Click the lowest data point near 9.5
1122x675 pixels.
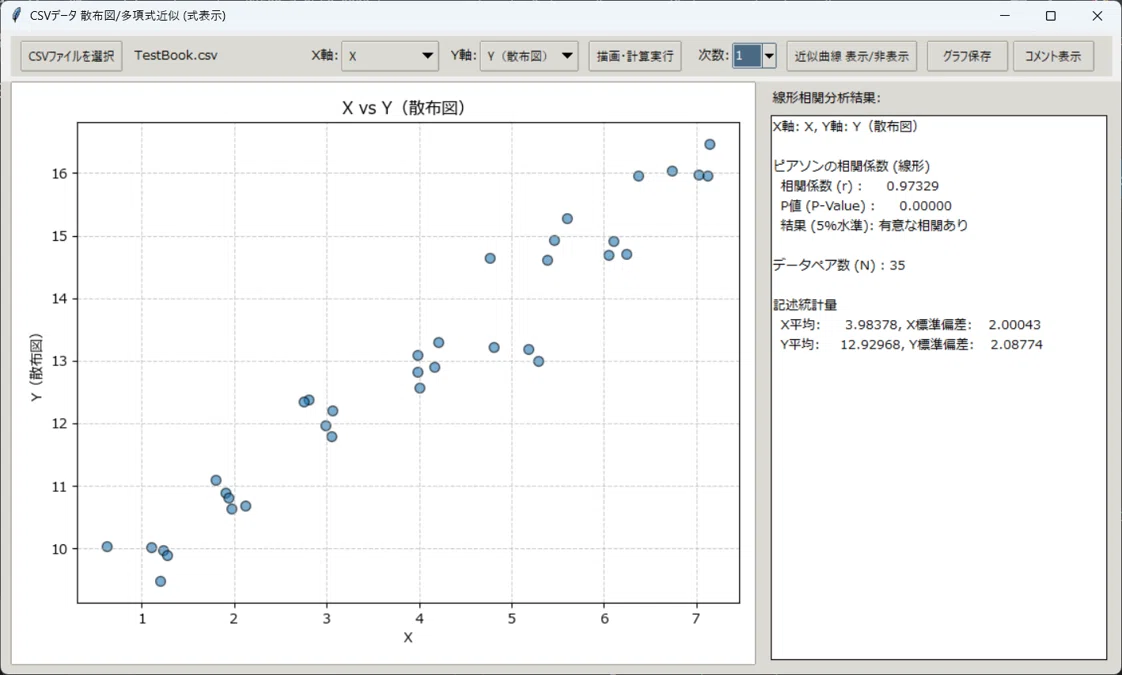click(x=160, y=581)
